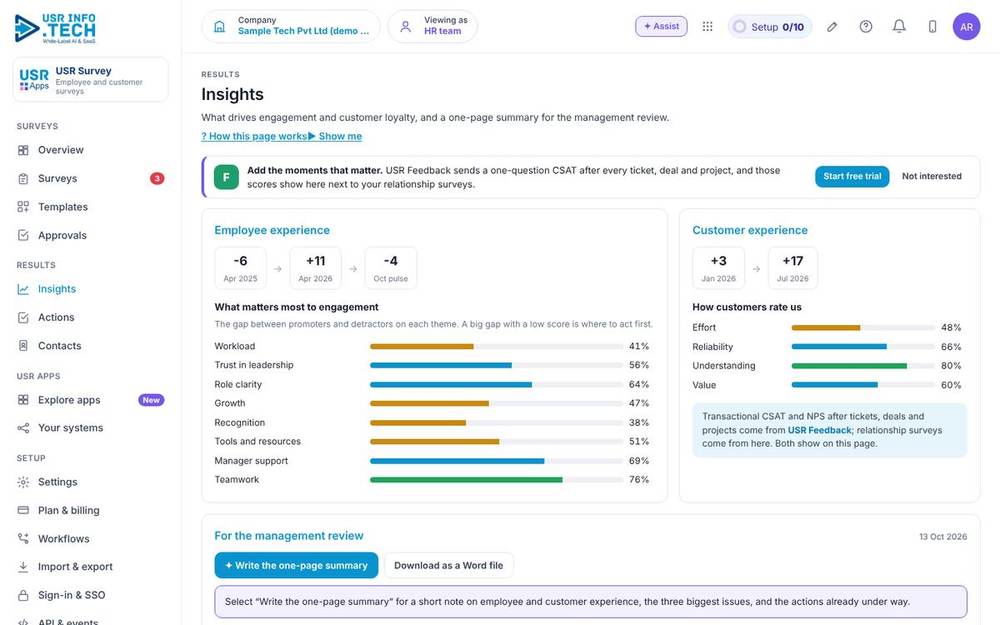Click Start free trial

pos(852,176)
